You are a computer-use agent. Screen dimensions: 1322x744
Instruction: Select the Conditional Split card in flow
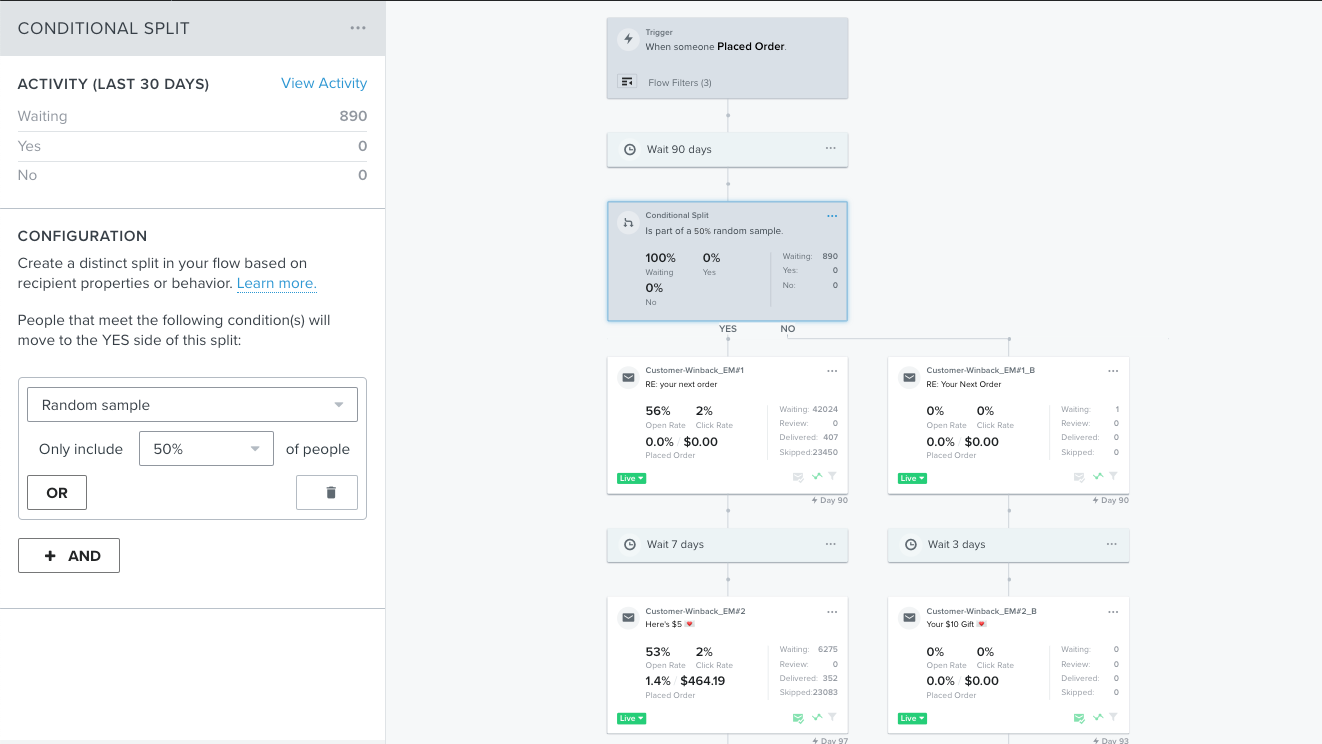coord(727,261)
